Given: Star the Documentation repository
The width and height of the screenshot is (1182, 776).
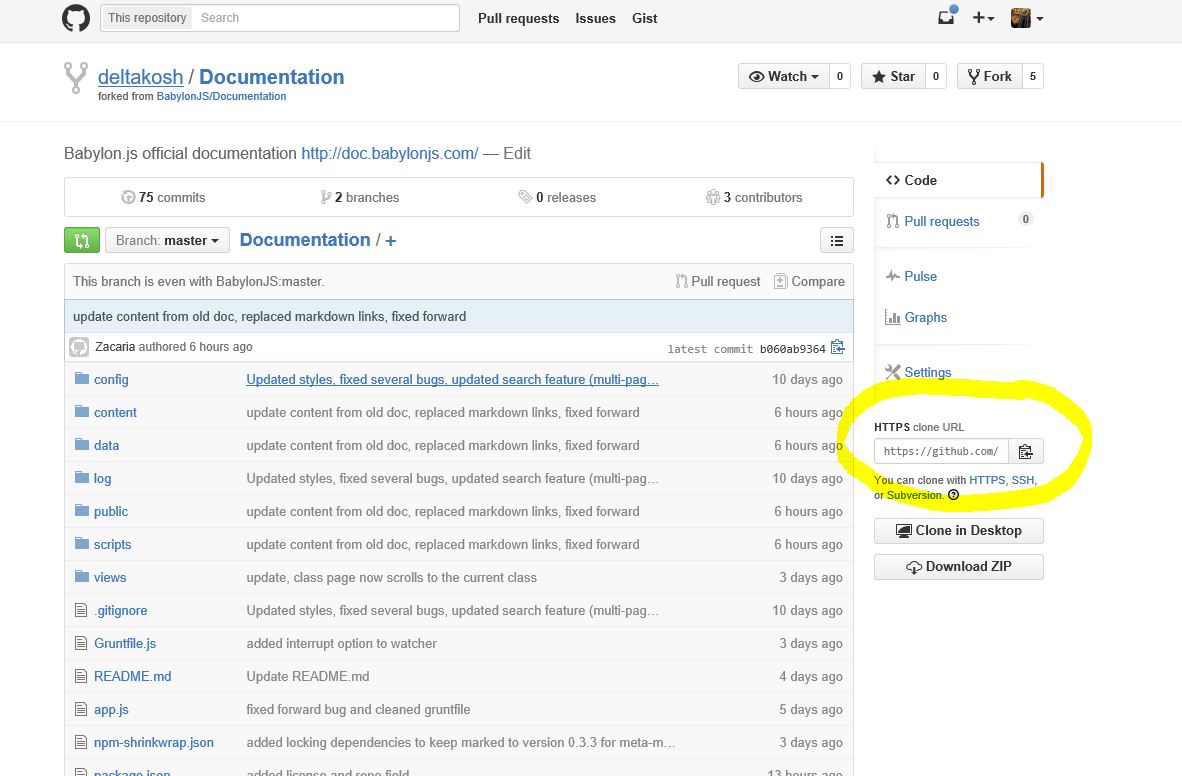Looking at the screenshot, I should coord(893,76).
